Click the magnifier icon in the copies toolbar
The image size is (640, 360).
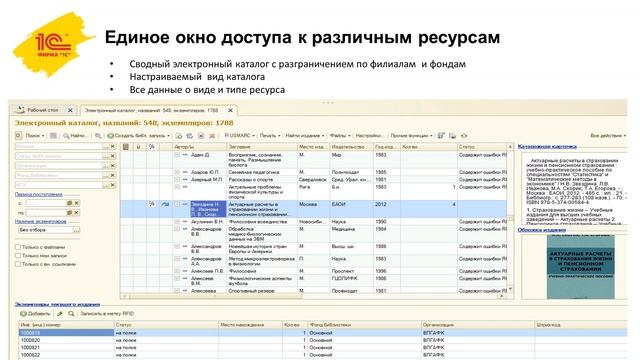[x=71, y=313]
